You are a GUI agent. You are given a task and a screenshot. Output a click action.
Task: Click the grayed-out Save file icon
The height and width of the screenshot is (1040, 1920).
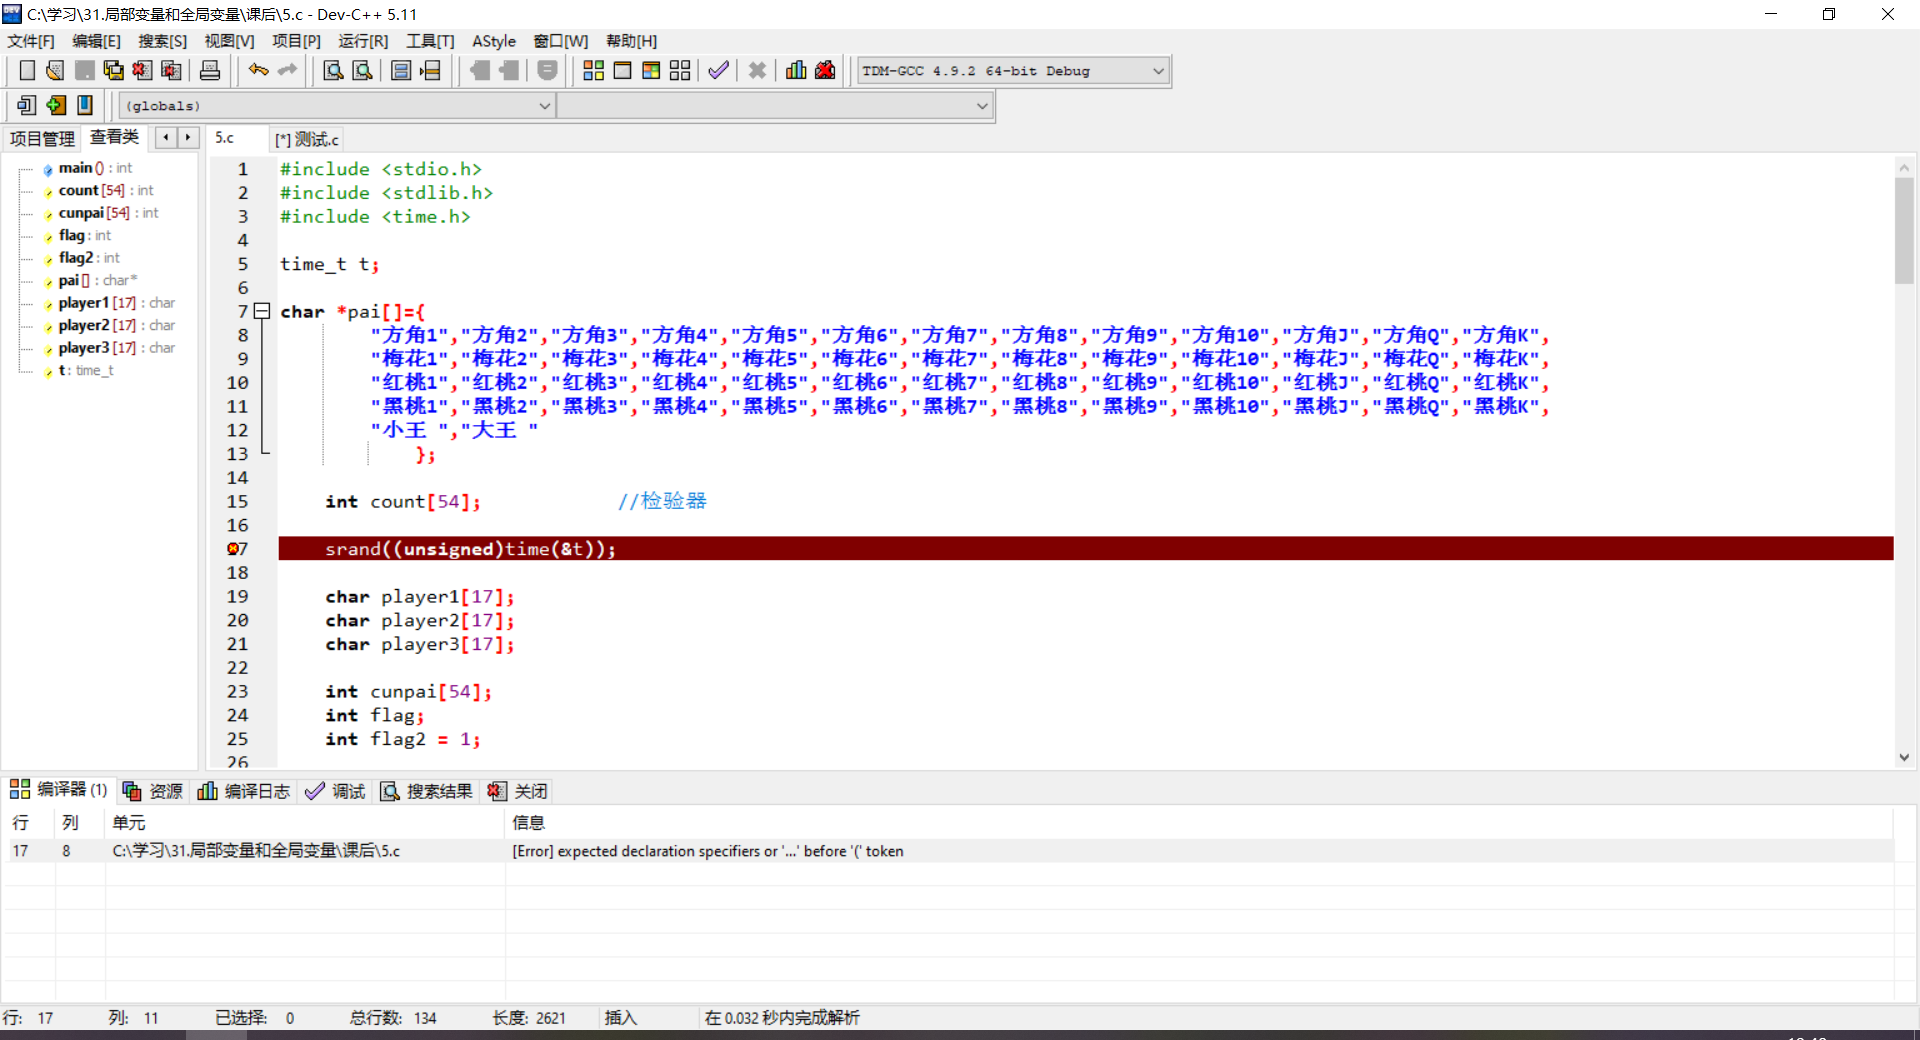[84, 70]
